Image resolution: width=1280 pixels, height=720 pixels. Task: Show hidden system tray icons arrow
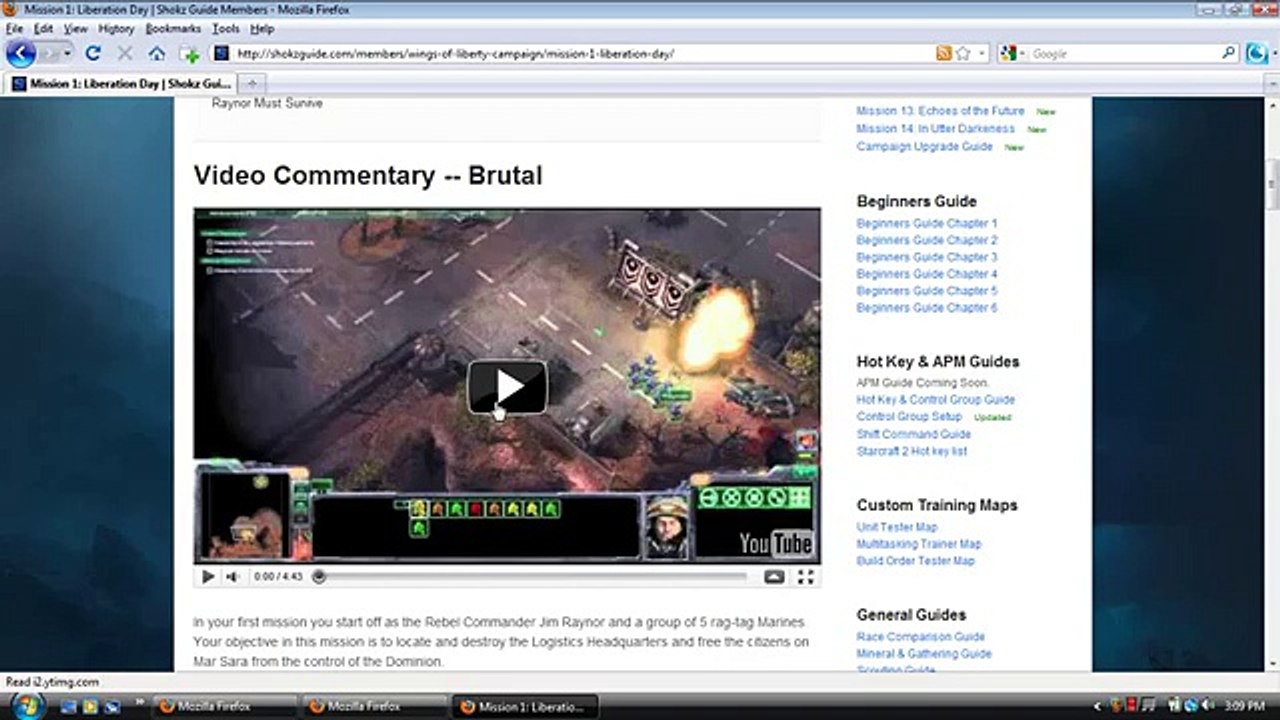click(1099, 706)
